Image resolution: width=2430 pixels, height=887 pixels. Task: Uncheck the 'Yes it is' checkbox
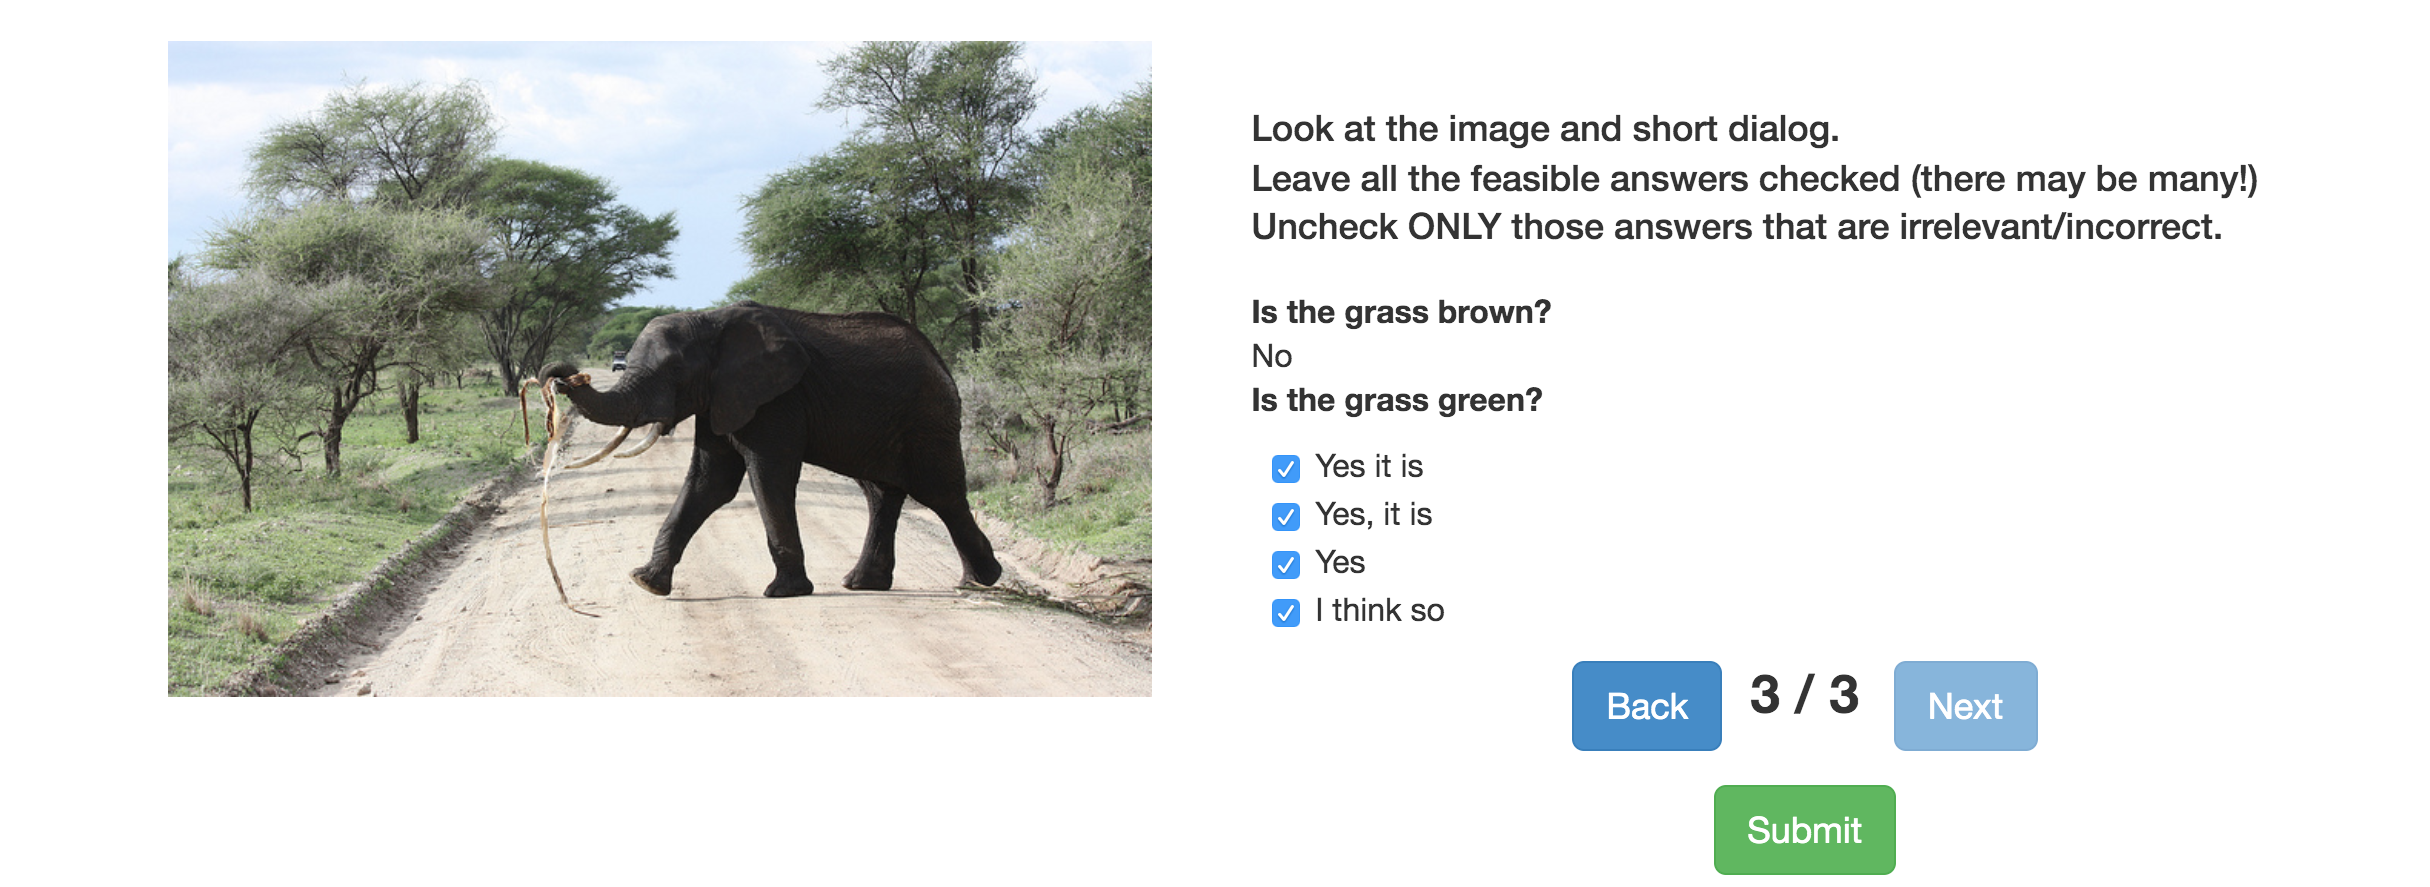[x=1285, y=468]
